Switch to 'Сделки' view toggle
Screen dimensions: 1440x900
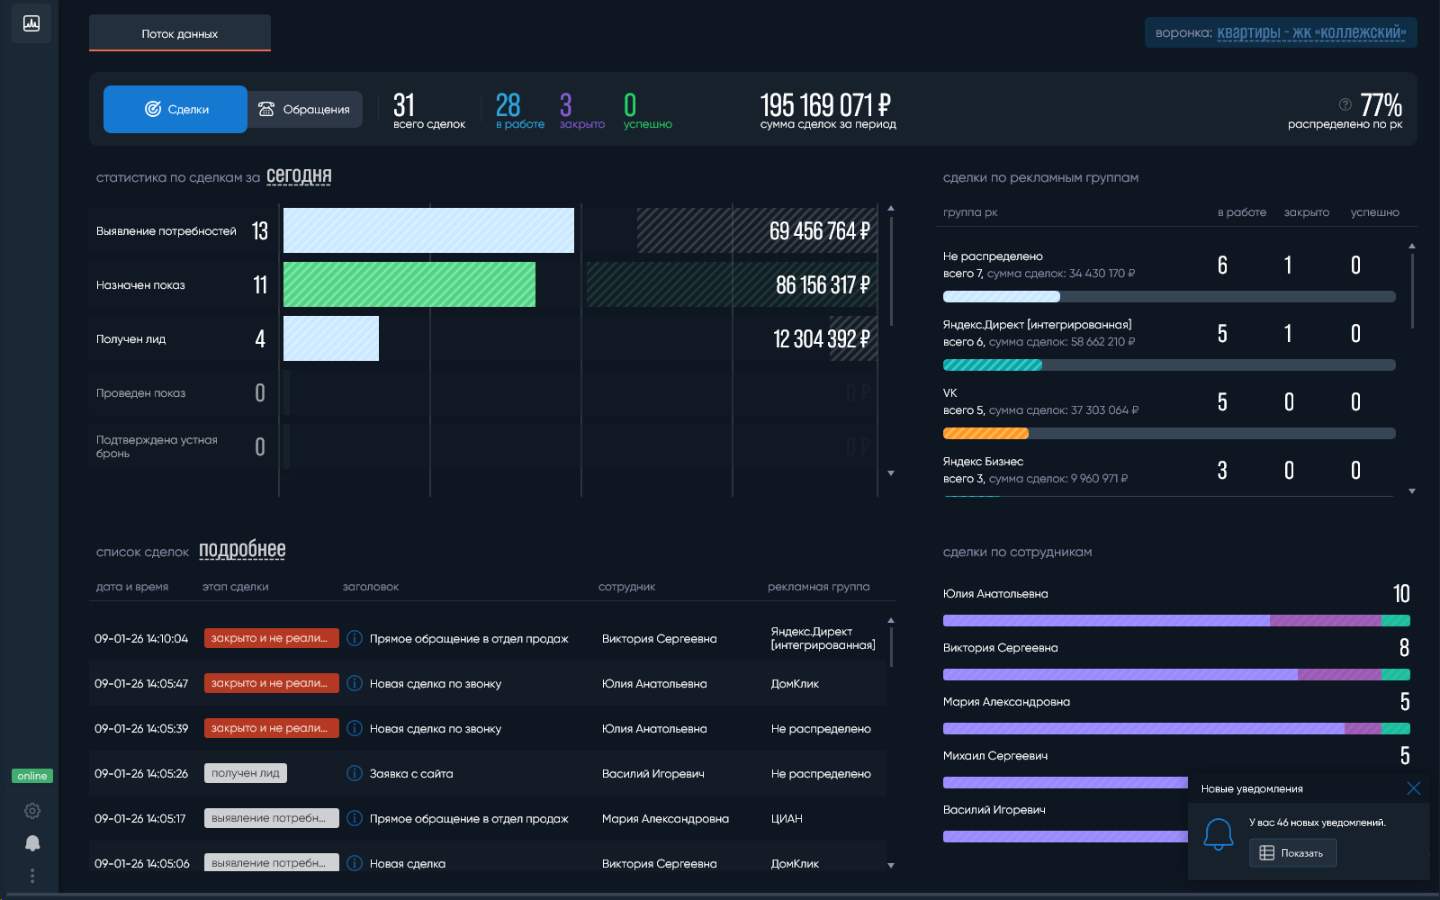tap(176, 109)
